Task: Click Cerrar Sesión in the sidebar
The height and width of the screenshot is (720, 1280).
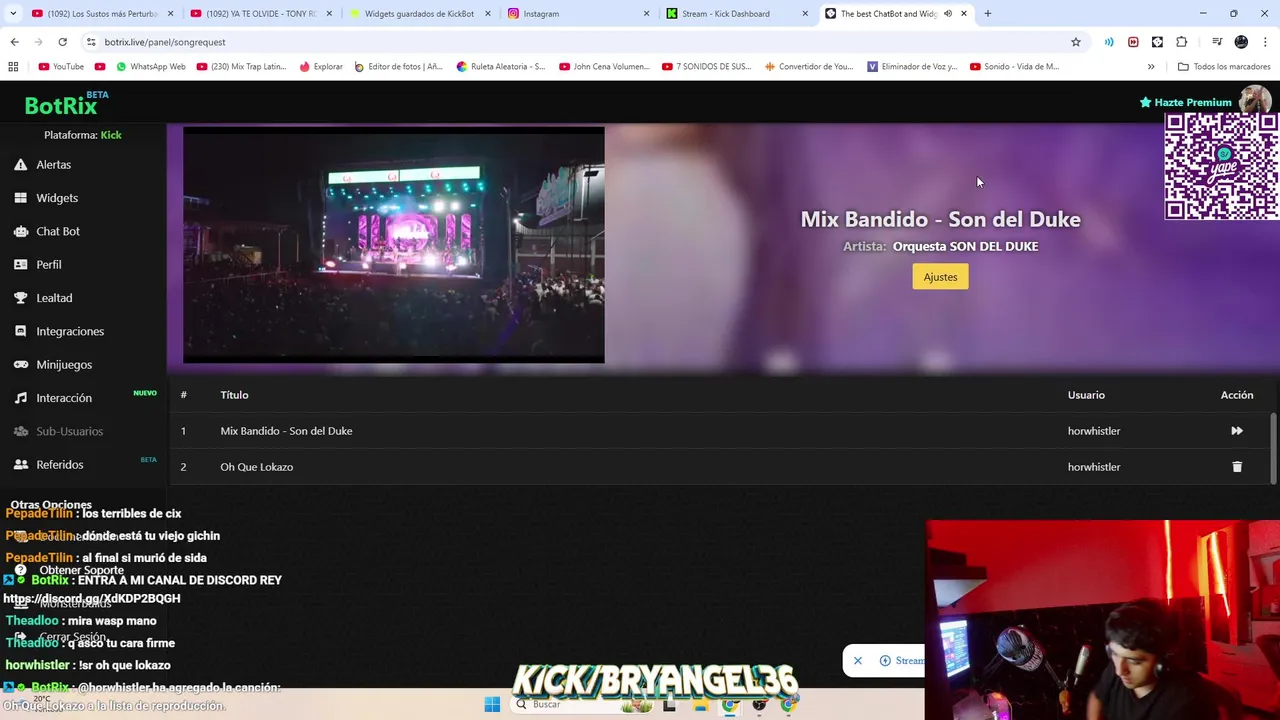Action: point(72,637)
